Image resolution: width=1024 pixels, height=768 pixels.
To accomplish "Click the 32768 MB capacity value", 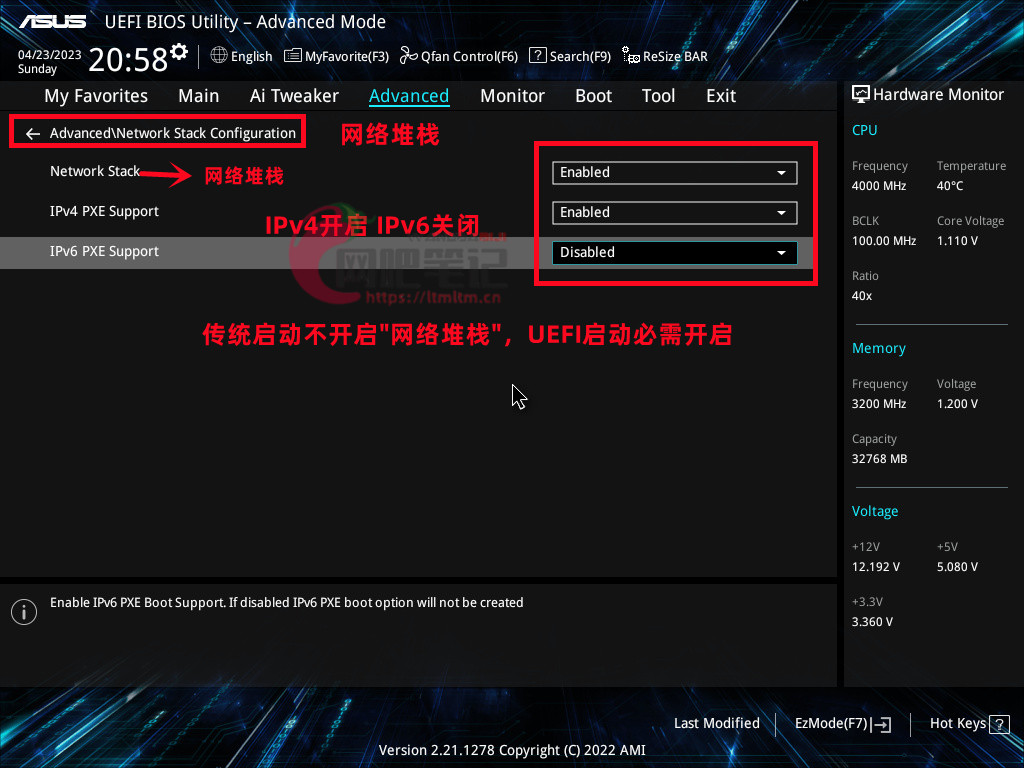I will [879, 459].
